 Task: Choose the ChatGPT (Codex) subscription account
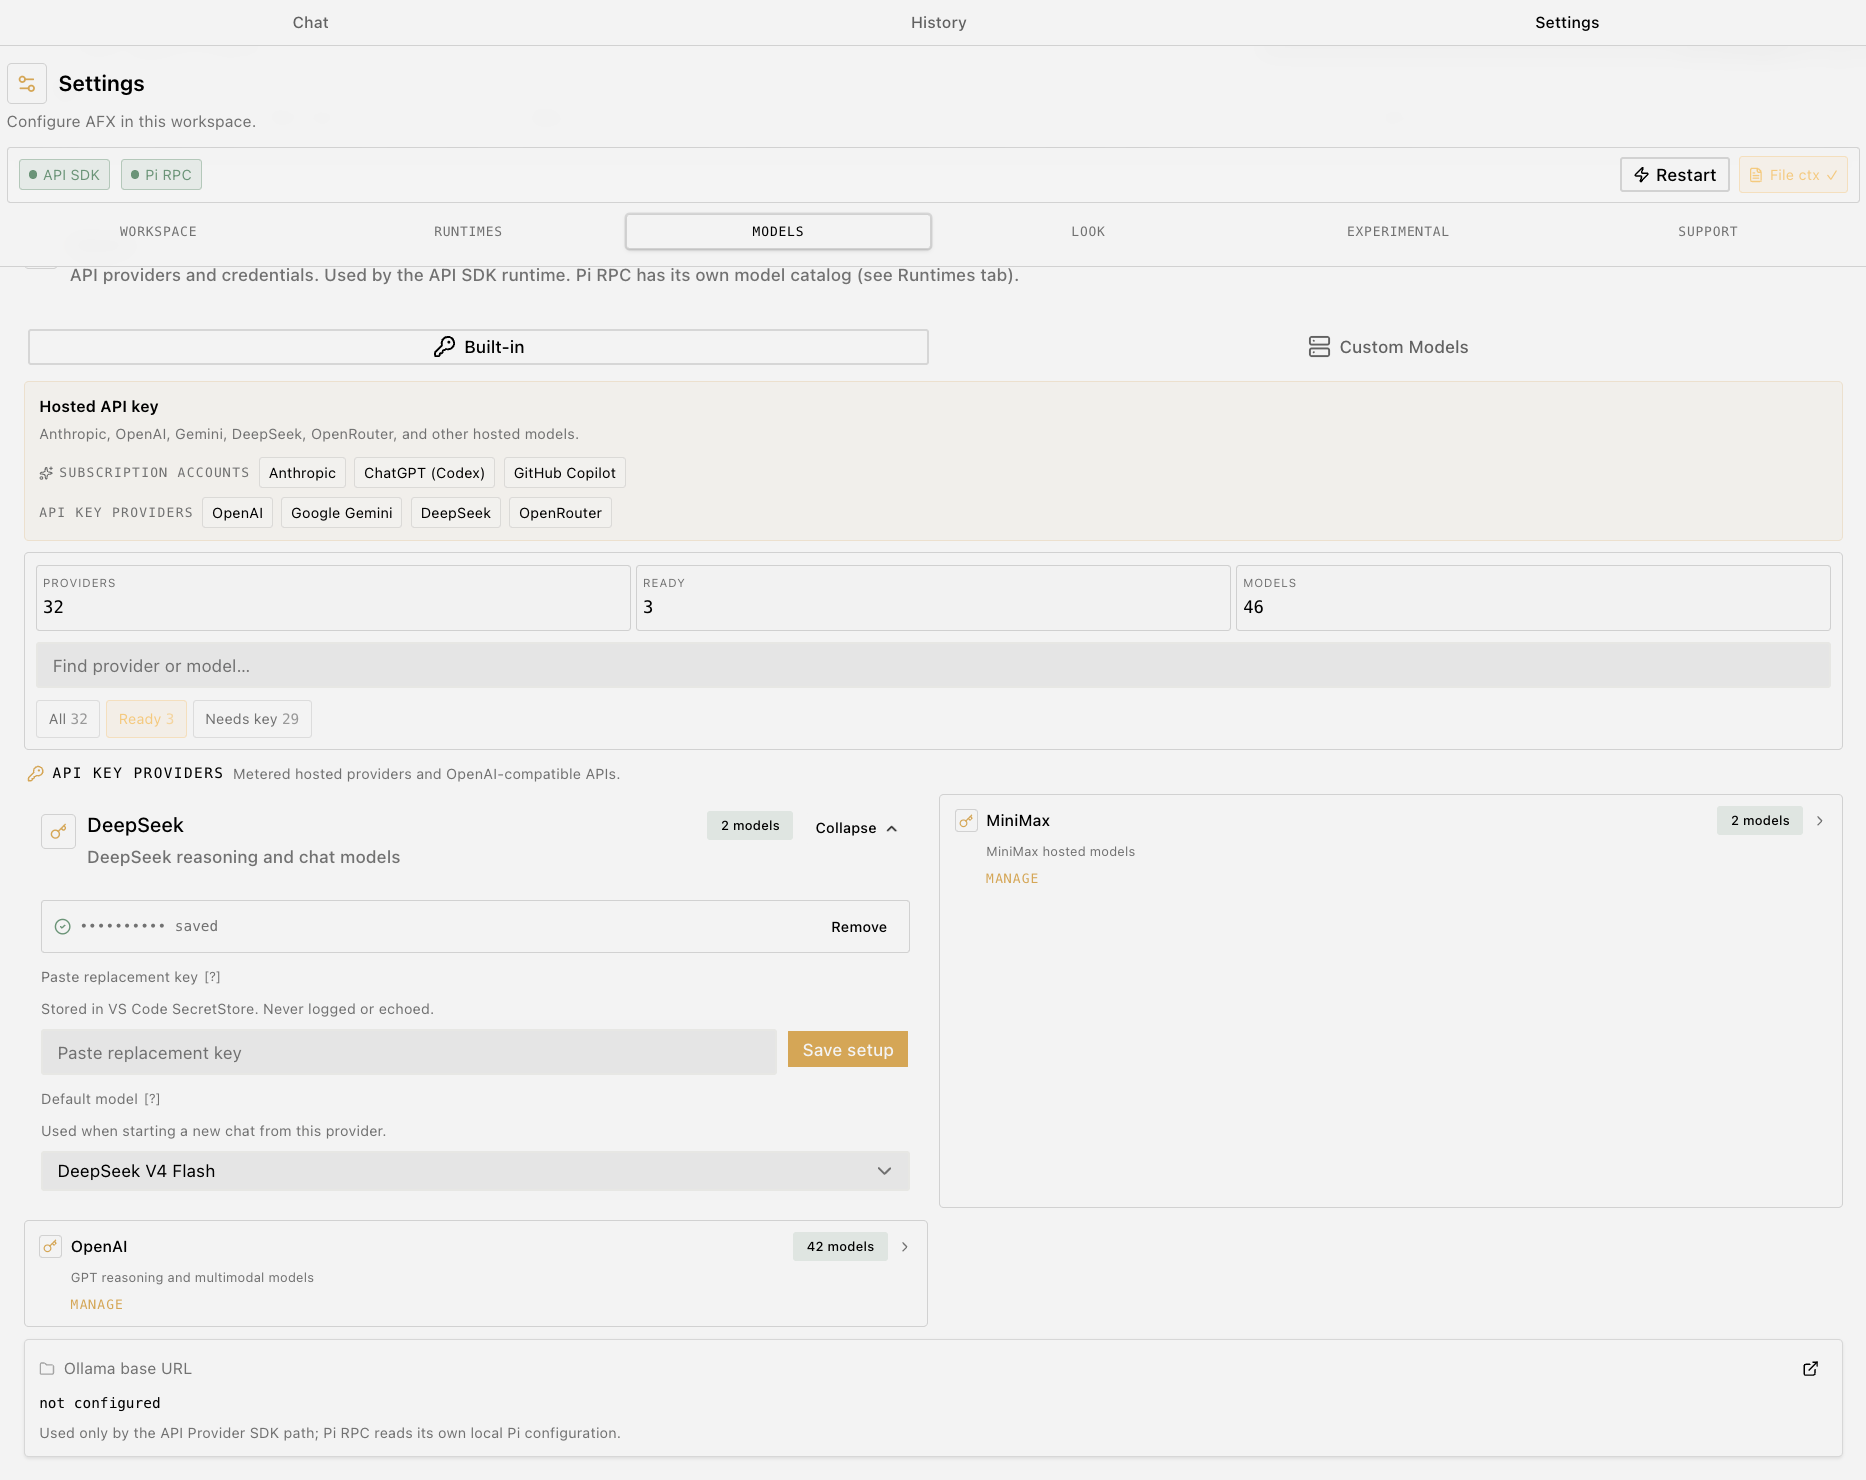click(x=424, y=473)
